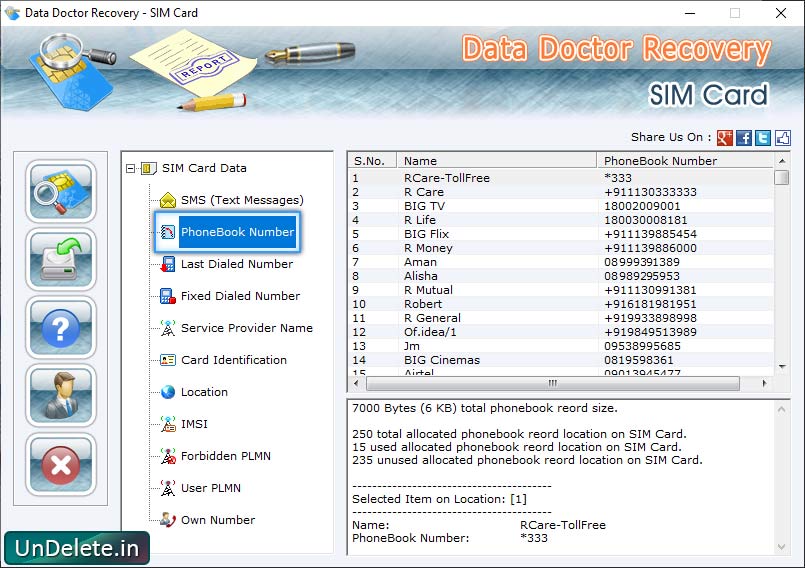Click the table horizontal scrollbar left arrow
The image size is (805, 568).
356,383
